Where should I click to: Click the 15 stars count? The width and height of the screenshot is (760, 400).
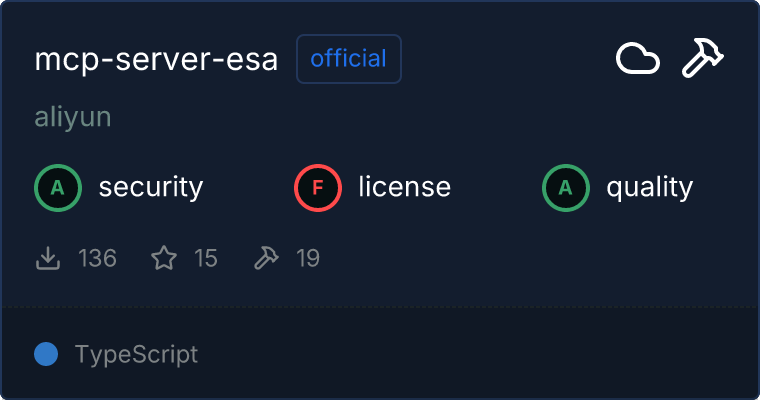pos(205,259)
